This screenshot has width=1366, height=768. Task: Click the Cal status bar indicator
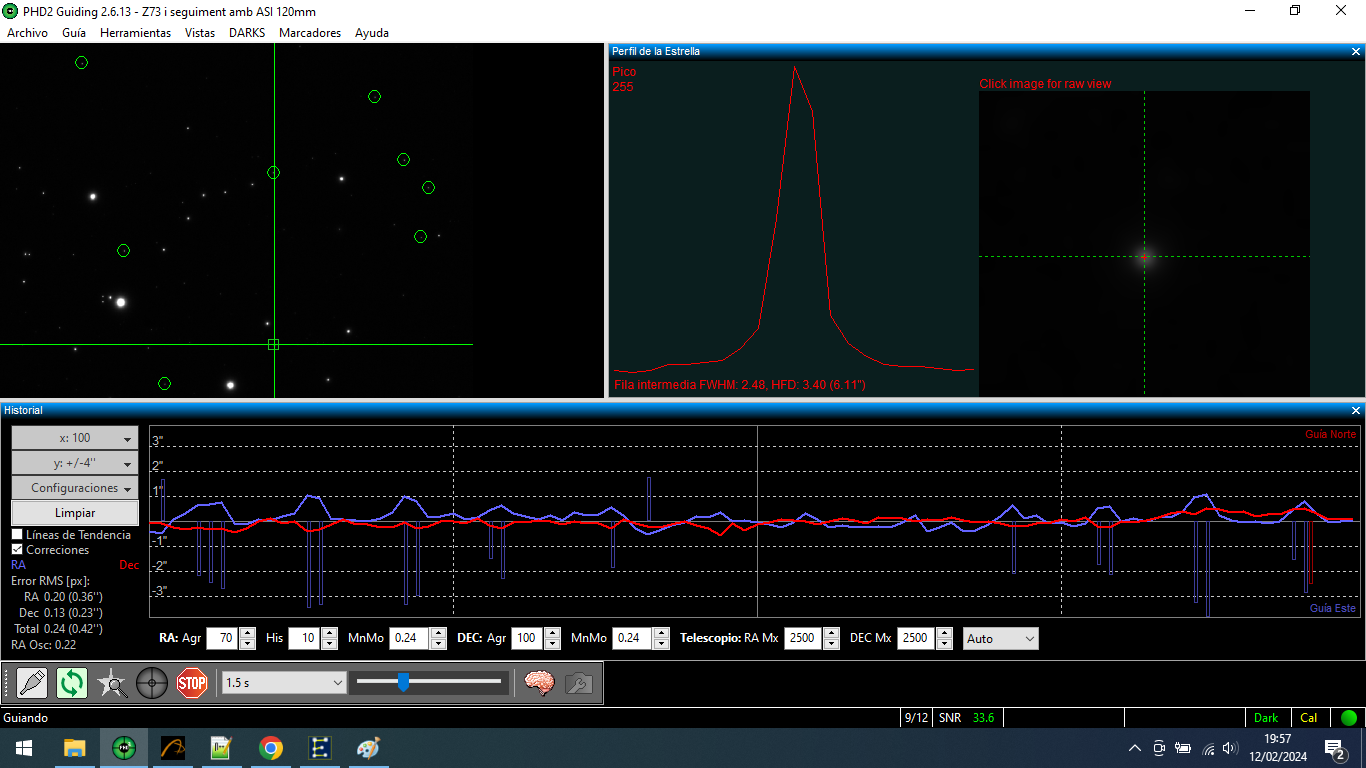1309,718
